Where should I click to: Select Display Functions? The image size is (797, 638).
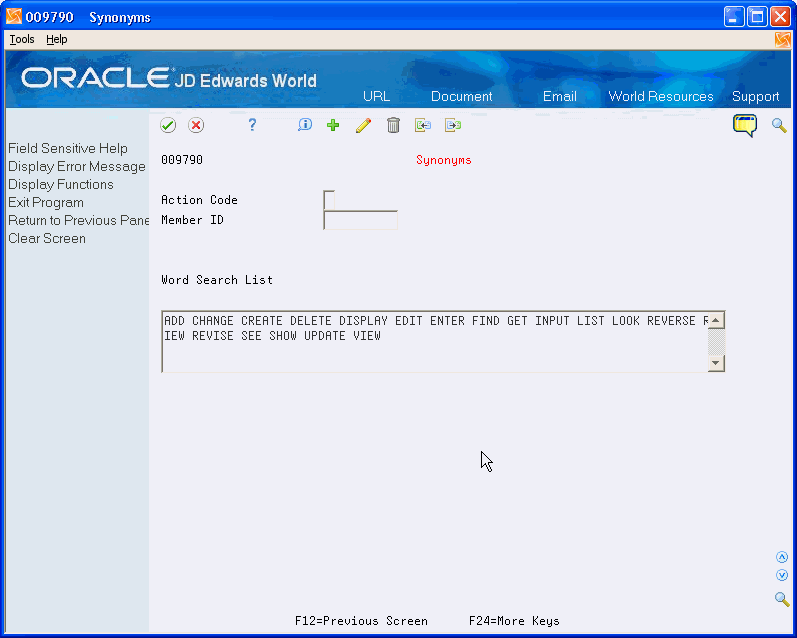coord(60,185)
